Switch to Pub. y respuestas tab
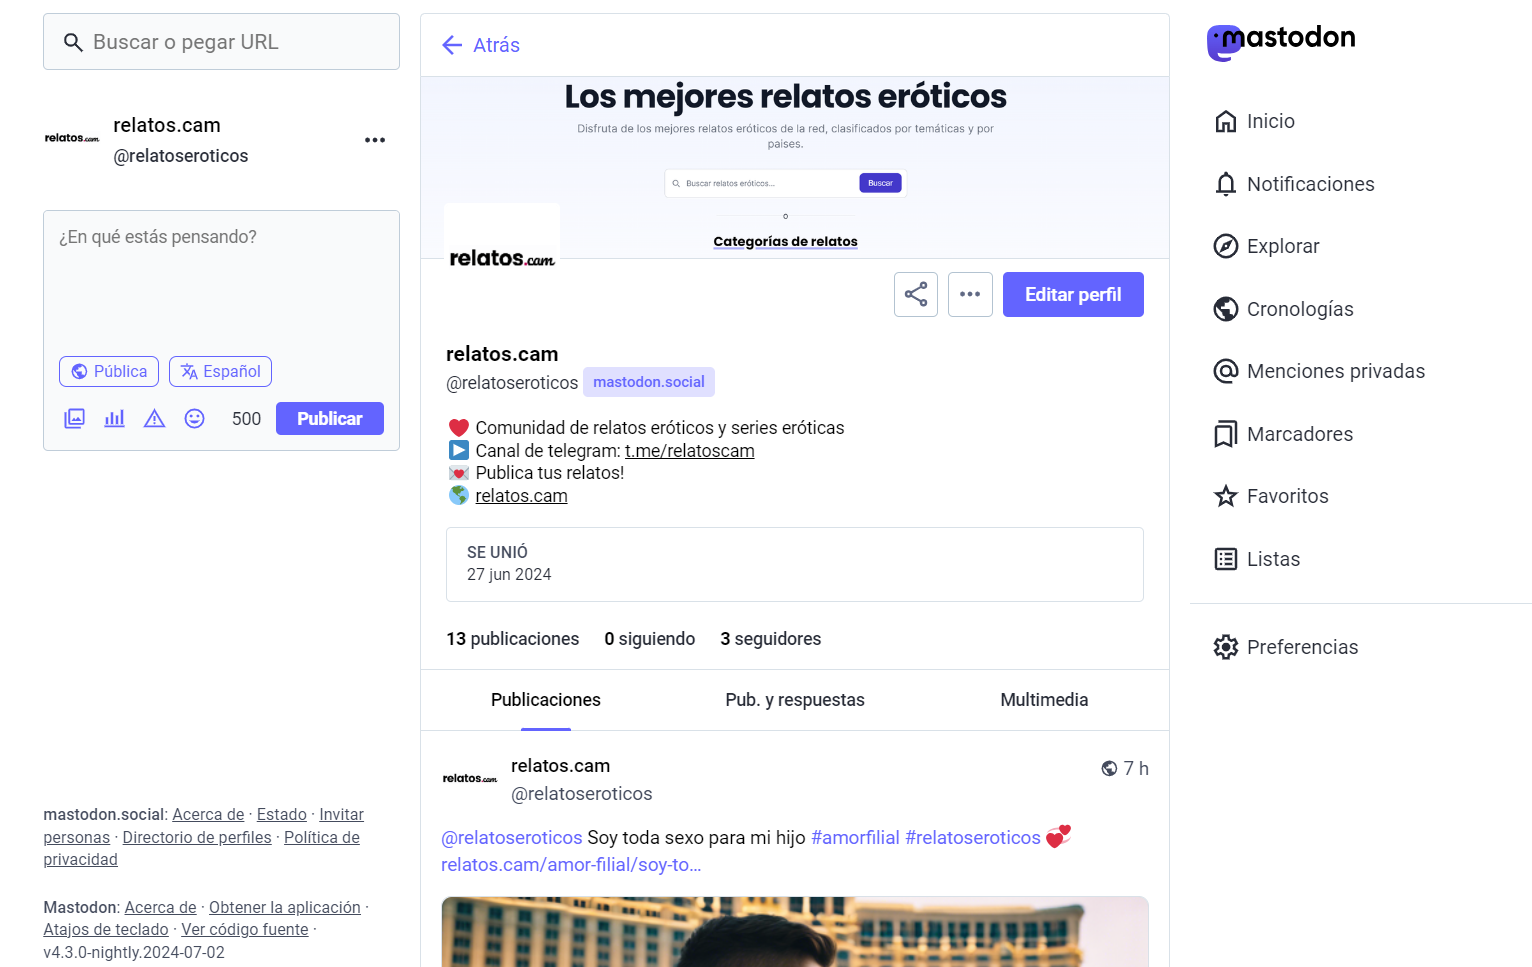This screenshot has width=1532, height=967. (x=795, y=700)
